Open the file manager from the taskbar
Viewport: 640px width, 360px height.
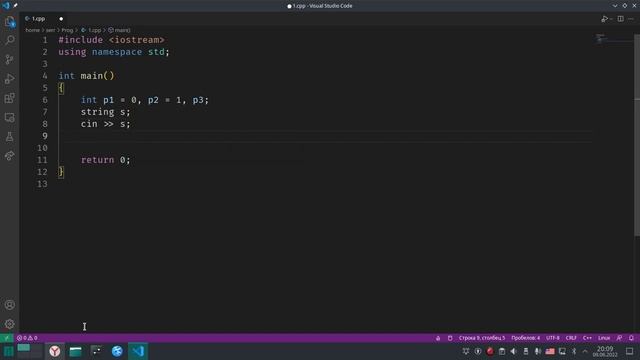pyautogui.click(x=76, y=351)
